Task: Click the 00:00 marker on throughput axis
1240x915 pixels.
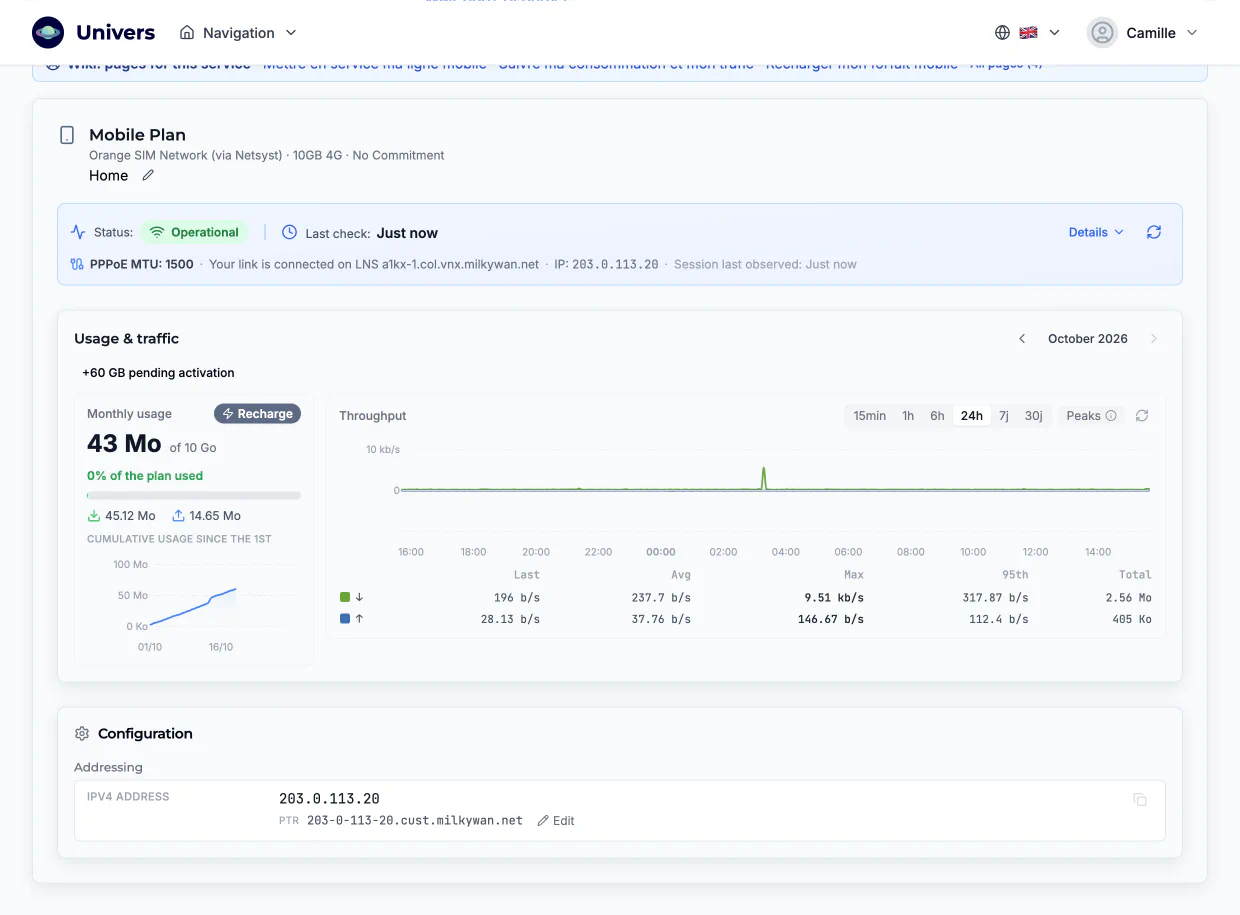Action: (661, 552)
